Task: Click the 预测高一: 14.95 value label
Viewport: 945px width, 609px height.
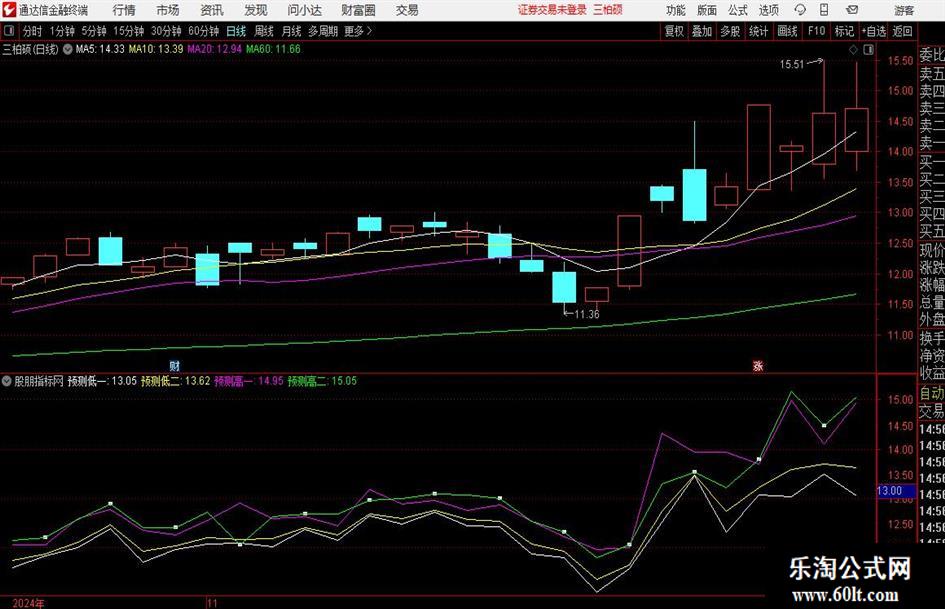Action: [249, 381]
